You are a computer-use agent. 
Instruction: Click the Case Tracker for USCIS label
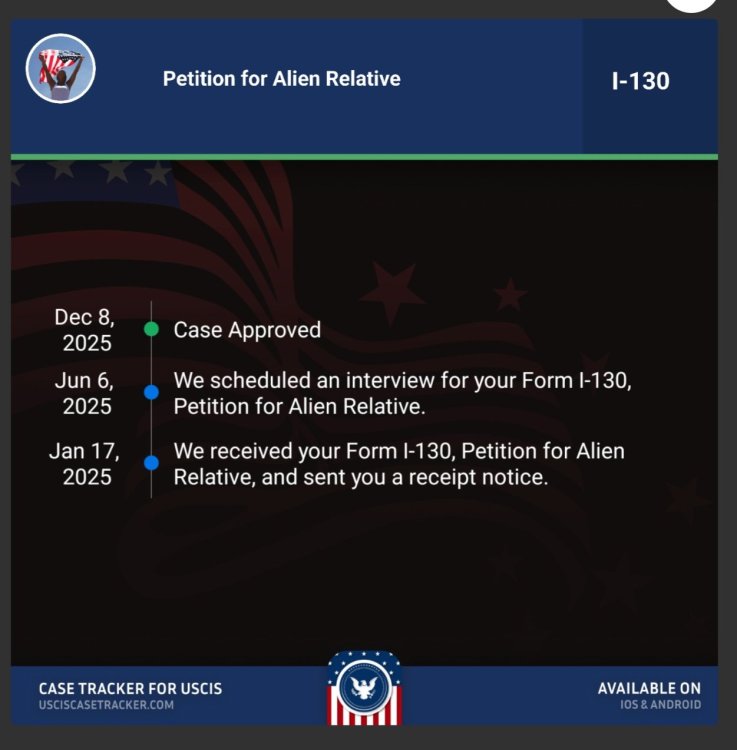point(130,688)
